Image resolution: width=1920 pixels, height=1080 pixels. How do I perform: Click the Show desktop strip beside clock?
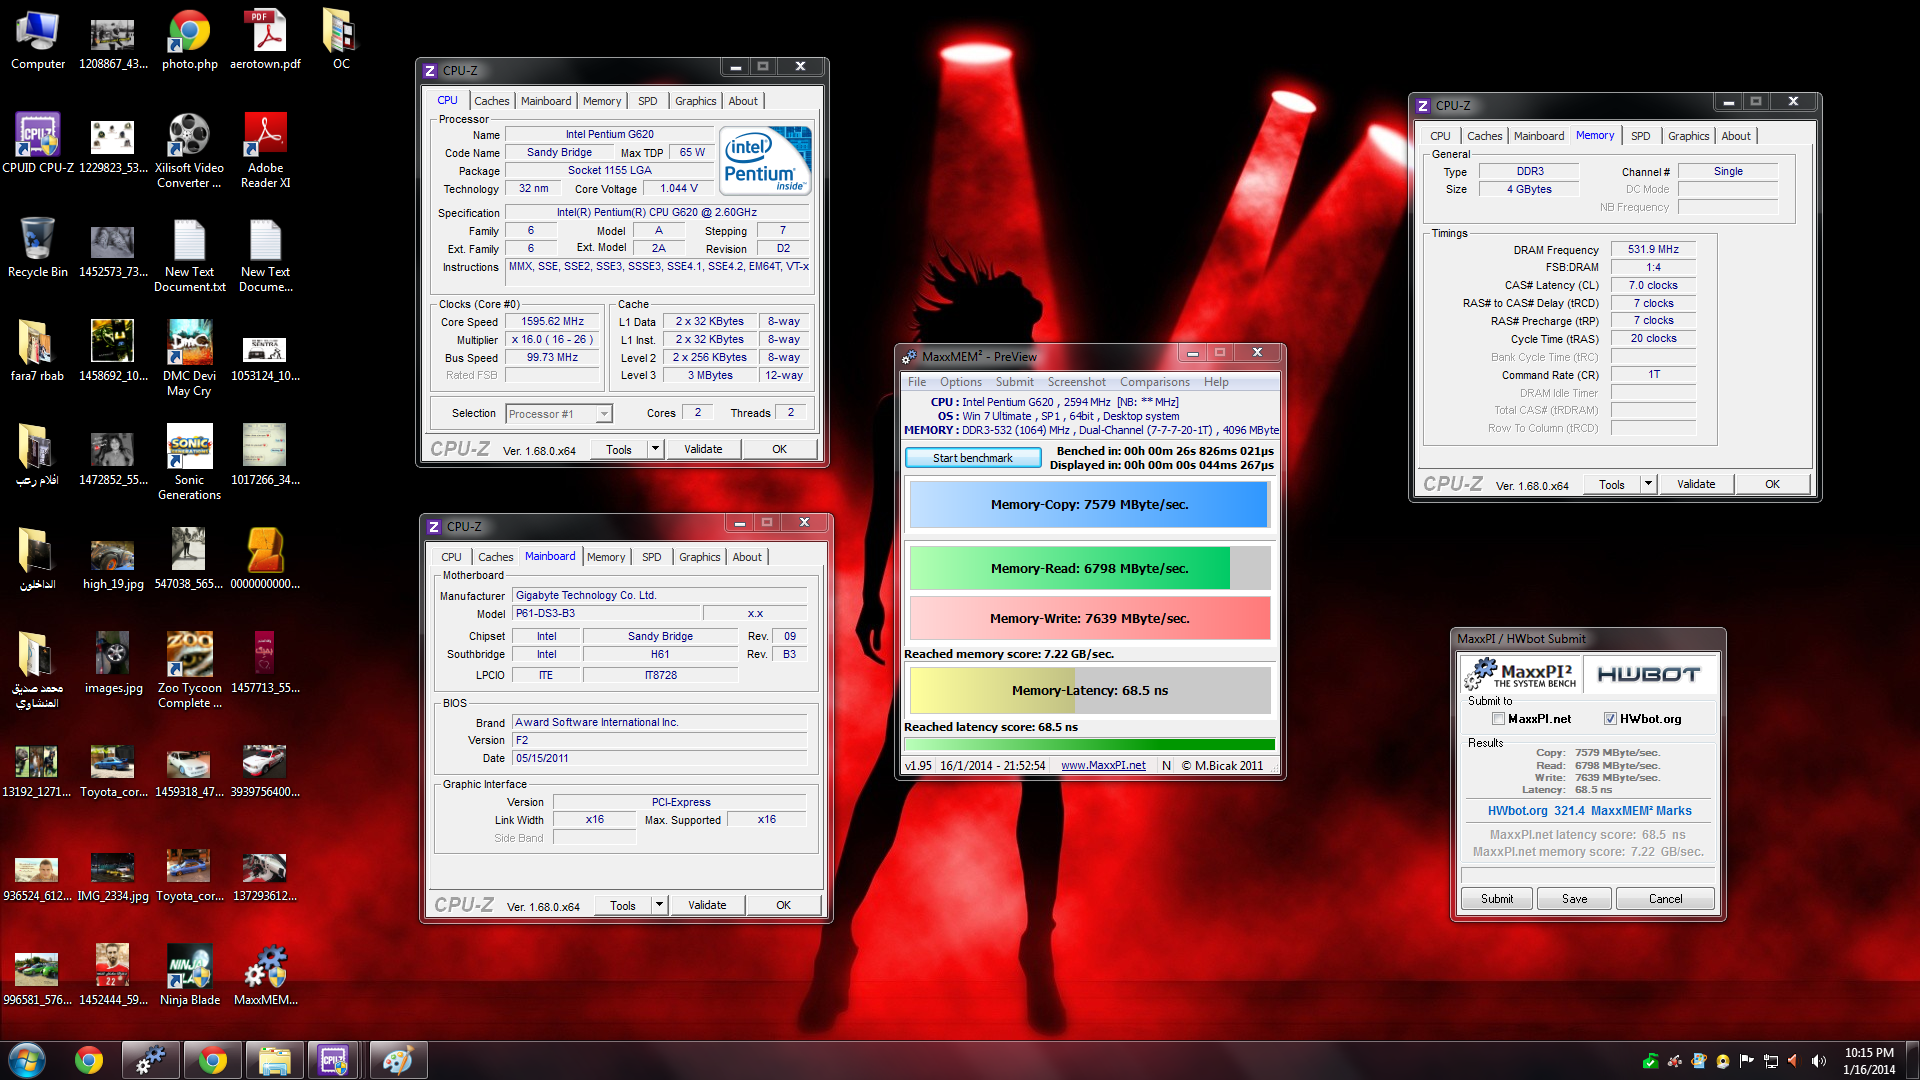coord(1912,1061)
